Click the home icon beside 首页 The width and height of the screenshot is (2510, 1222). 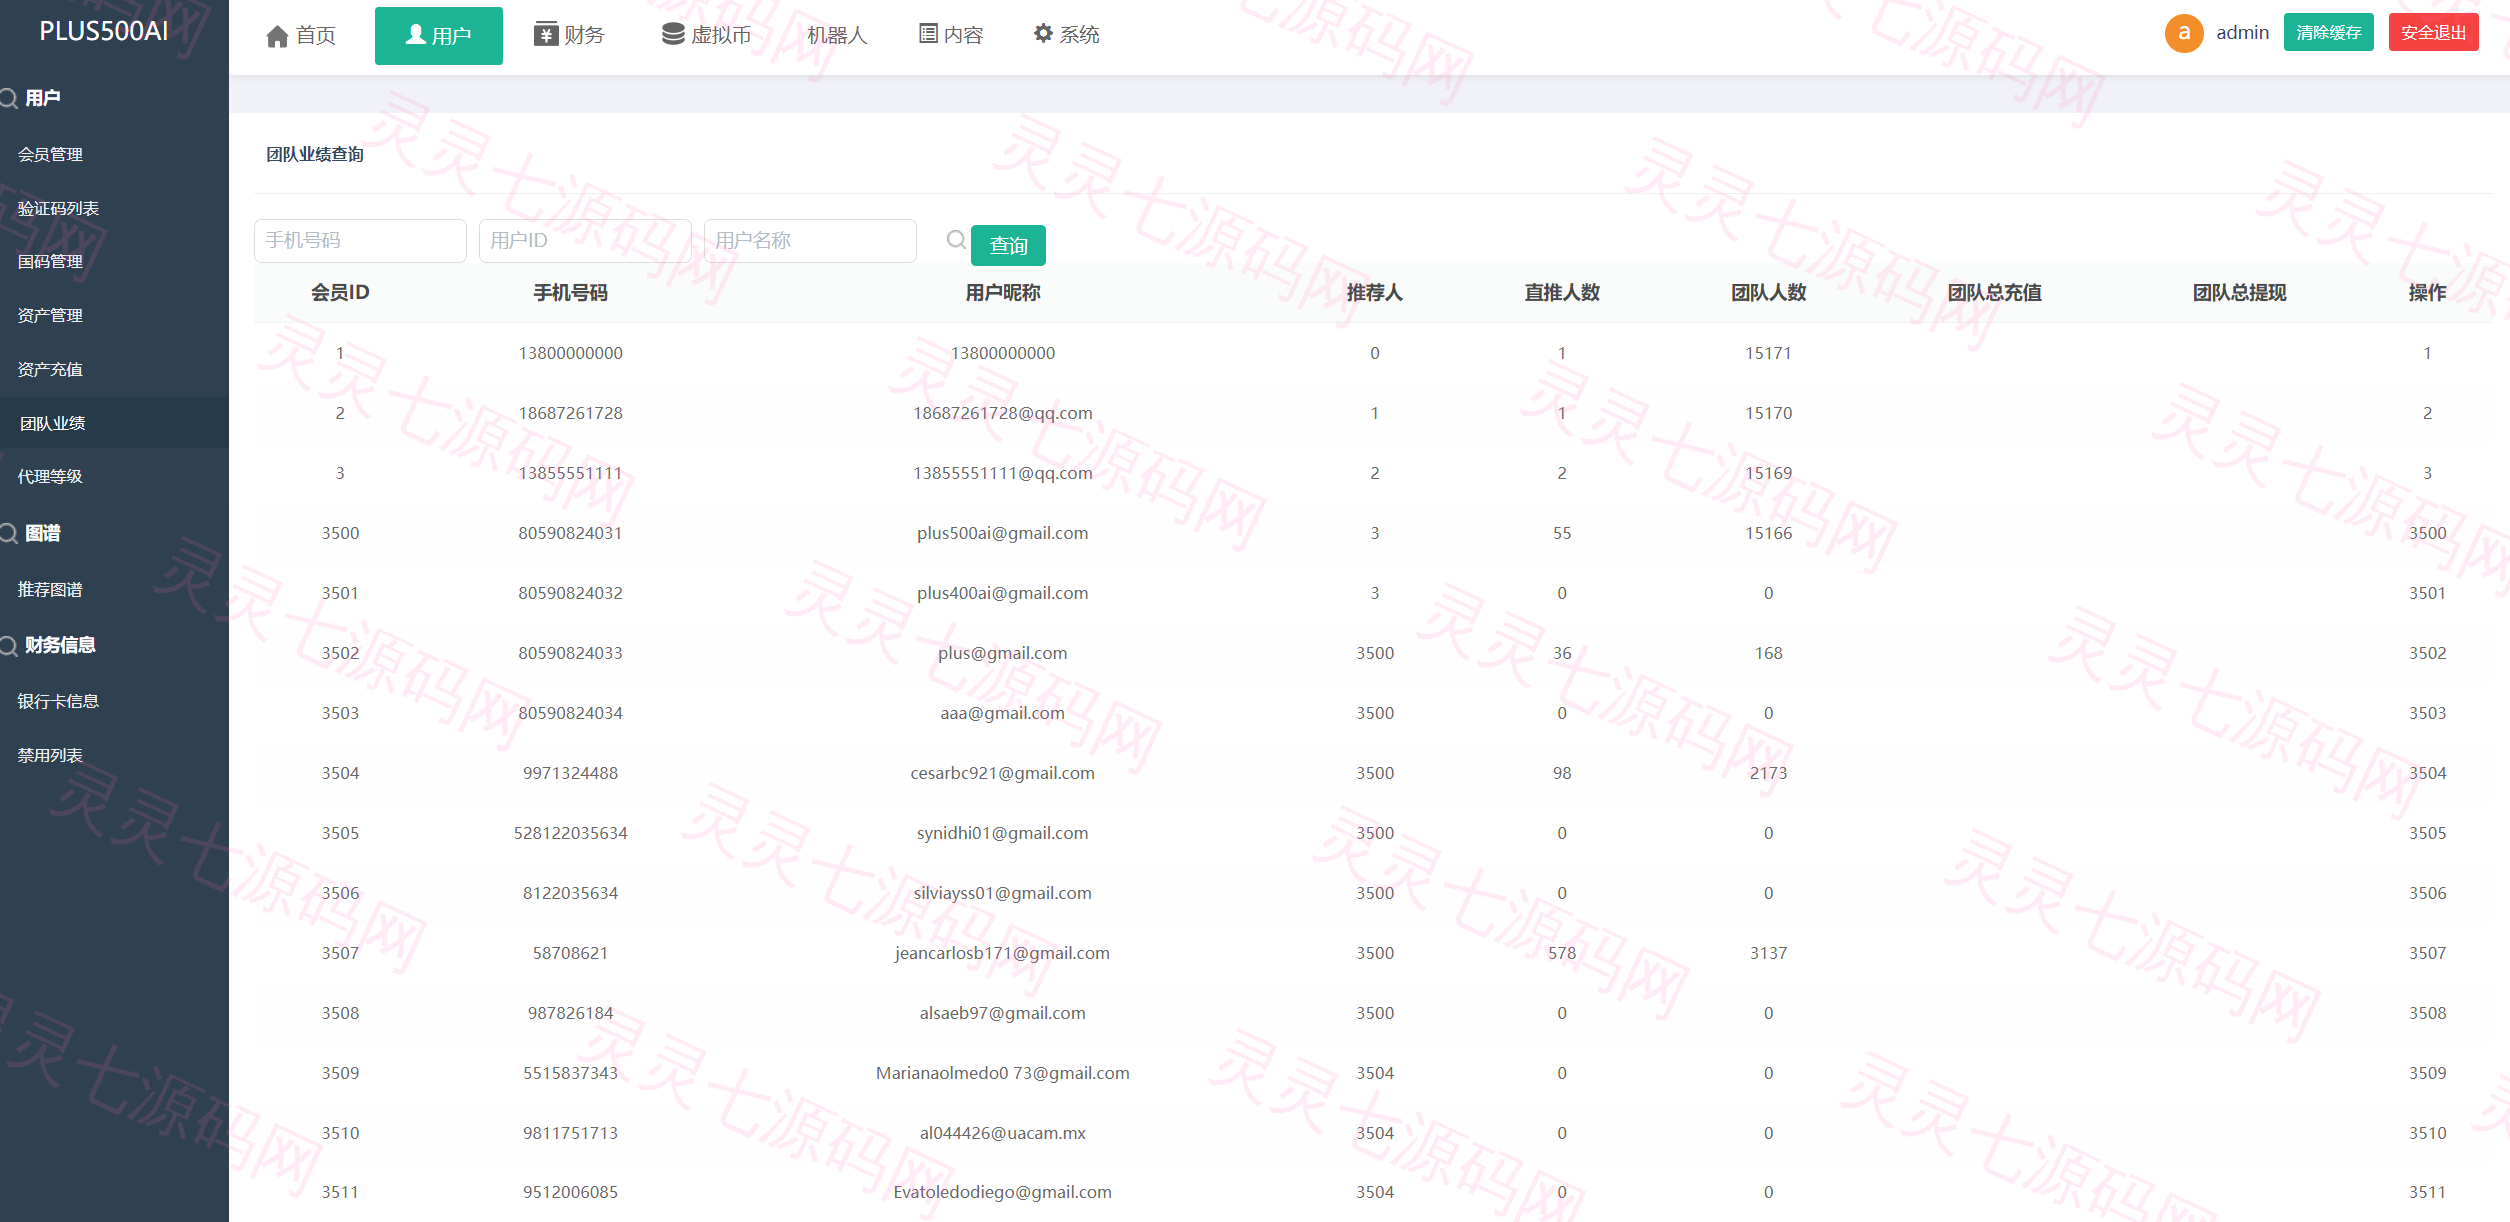coord(277,36)
